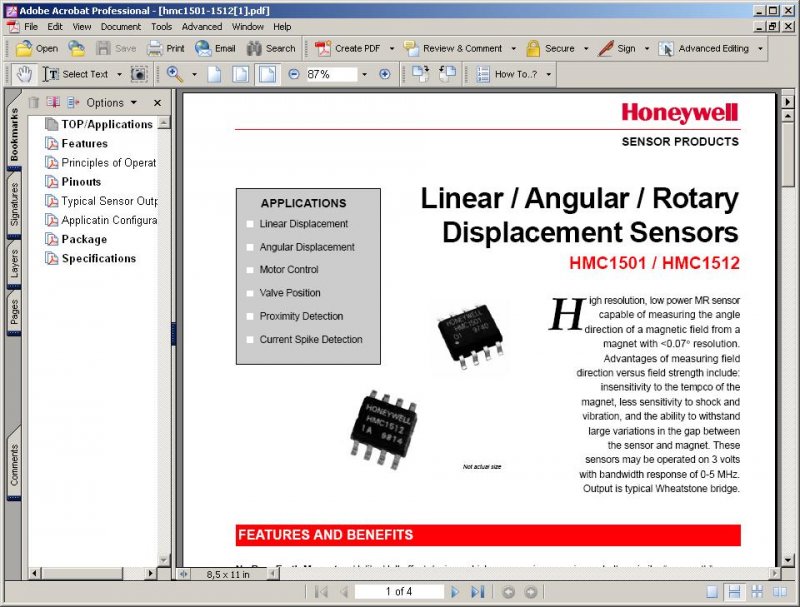Image resolution: width=800 pixels, height=607 pixels.
Task: Click the zoom in plus button
Action: (385, 74)
